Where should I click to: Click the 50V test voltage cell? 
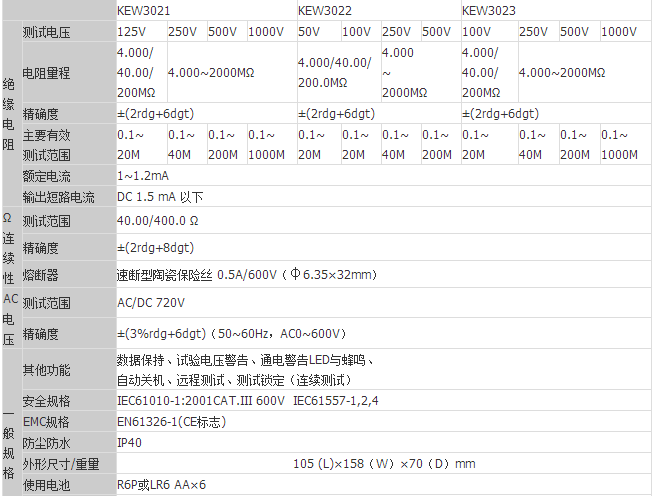[310, 32]
